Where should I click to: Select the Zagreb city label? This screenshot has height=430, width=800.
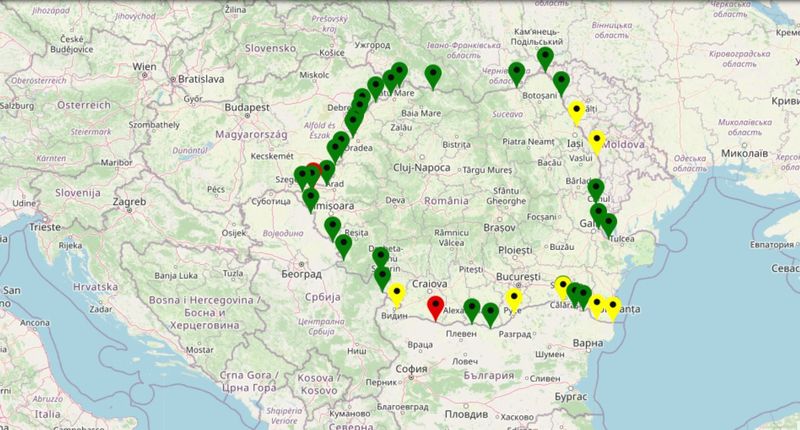[129, 202]
